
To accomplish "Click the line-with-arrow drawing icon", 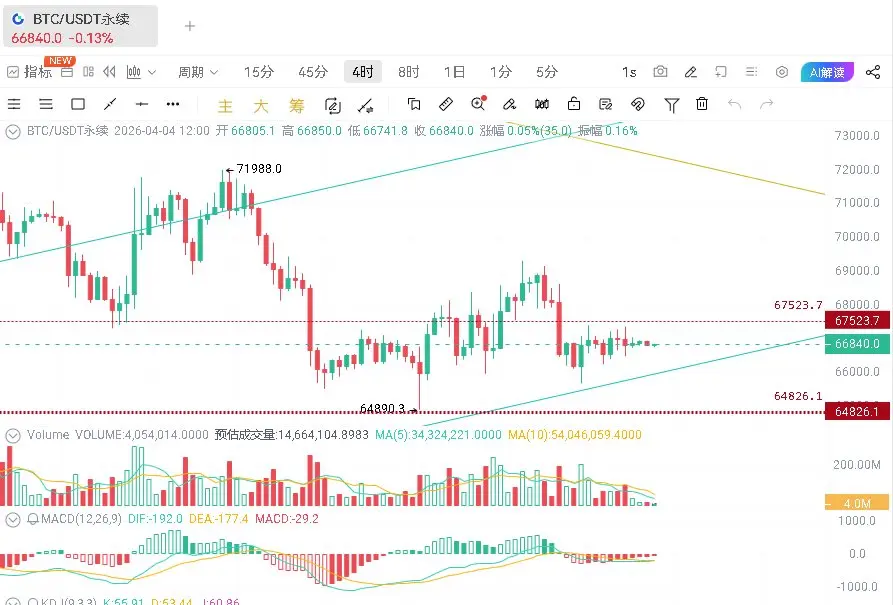I will pyautogui.click(x=366, y=106).
